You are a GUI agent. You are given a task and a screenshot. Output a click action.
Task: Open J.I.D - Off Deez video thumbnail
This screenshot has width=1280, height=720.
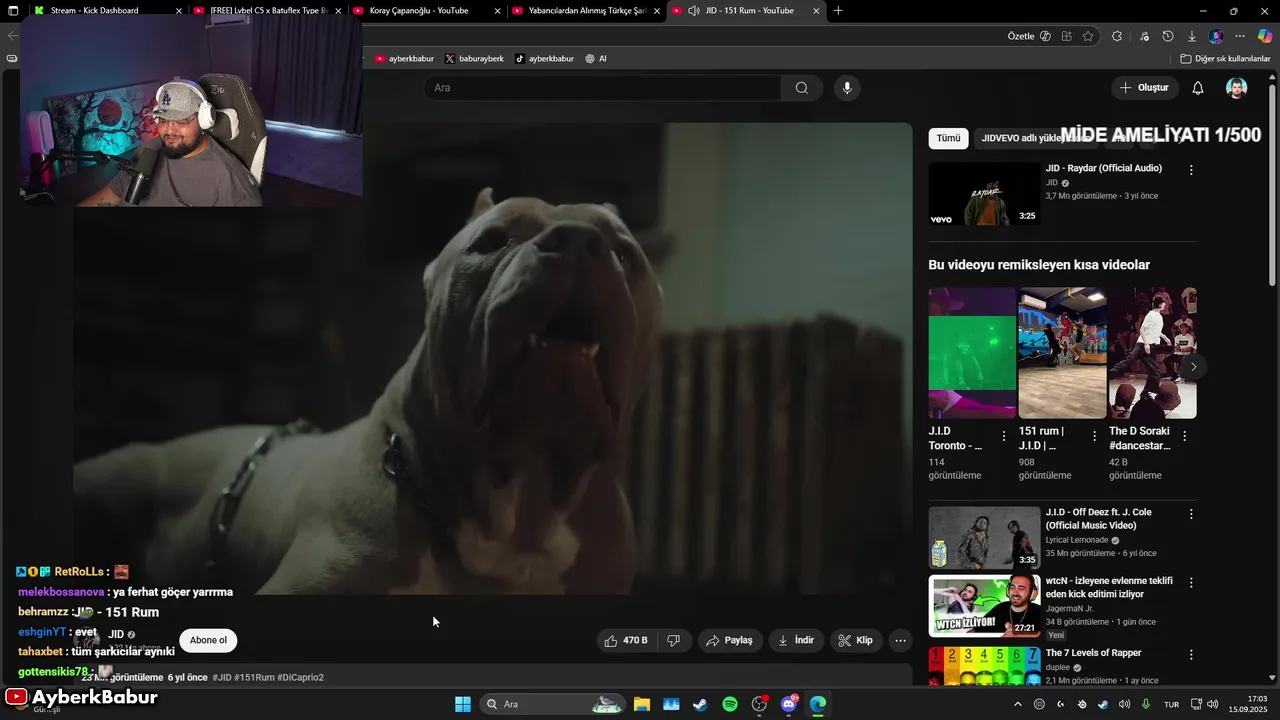click(x=984, y=538)
